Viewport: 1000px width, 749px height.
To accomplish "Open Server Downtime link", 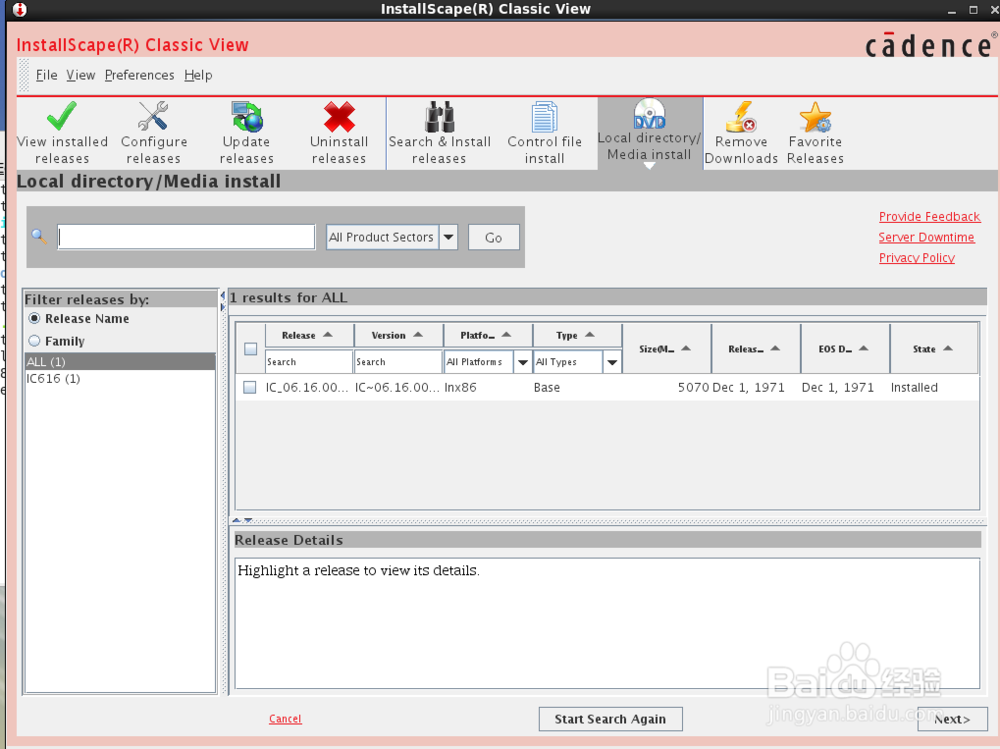I will pyautogui.click(x=926, y=237).
